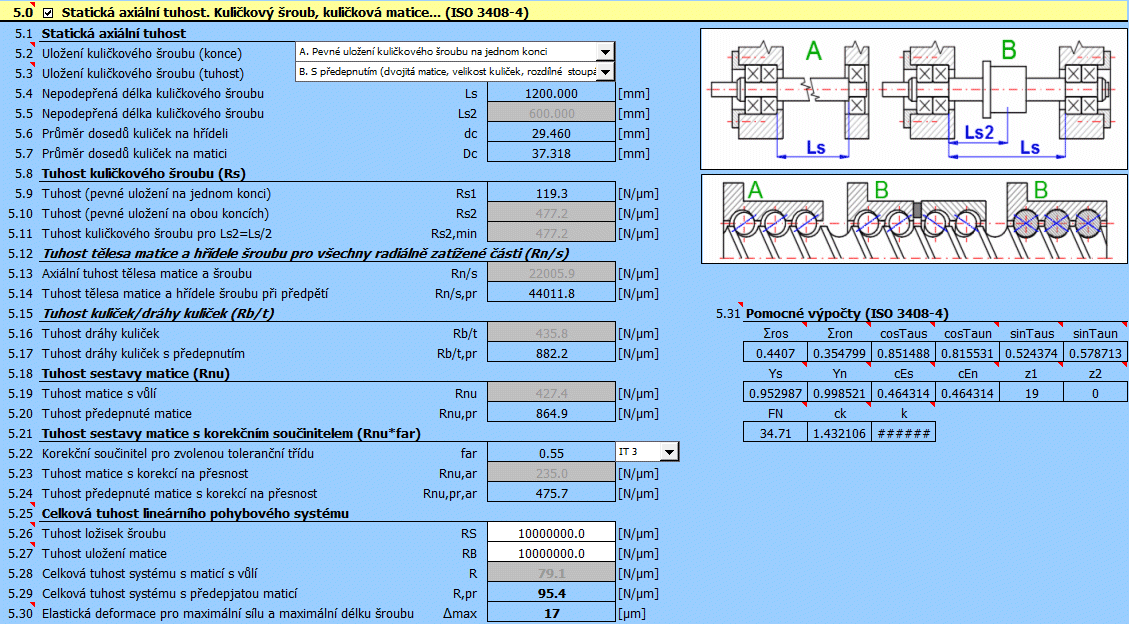The width and height of the screenshot is (1129, 624).
Task: Select the Rn/s value 22005.9
Action: (552, 273)
